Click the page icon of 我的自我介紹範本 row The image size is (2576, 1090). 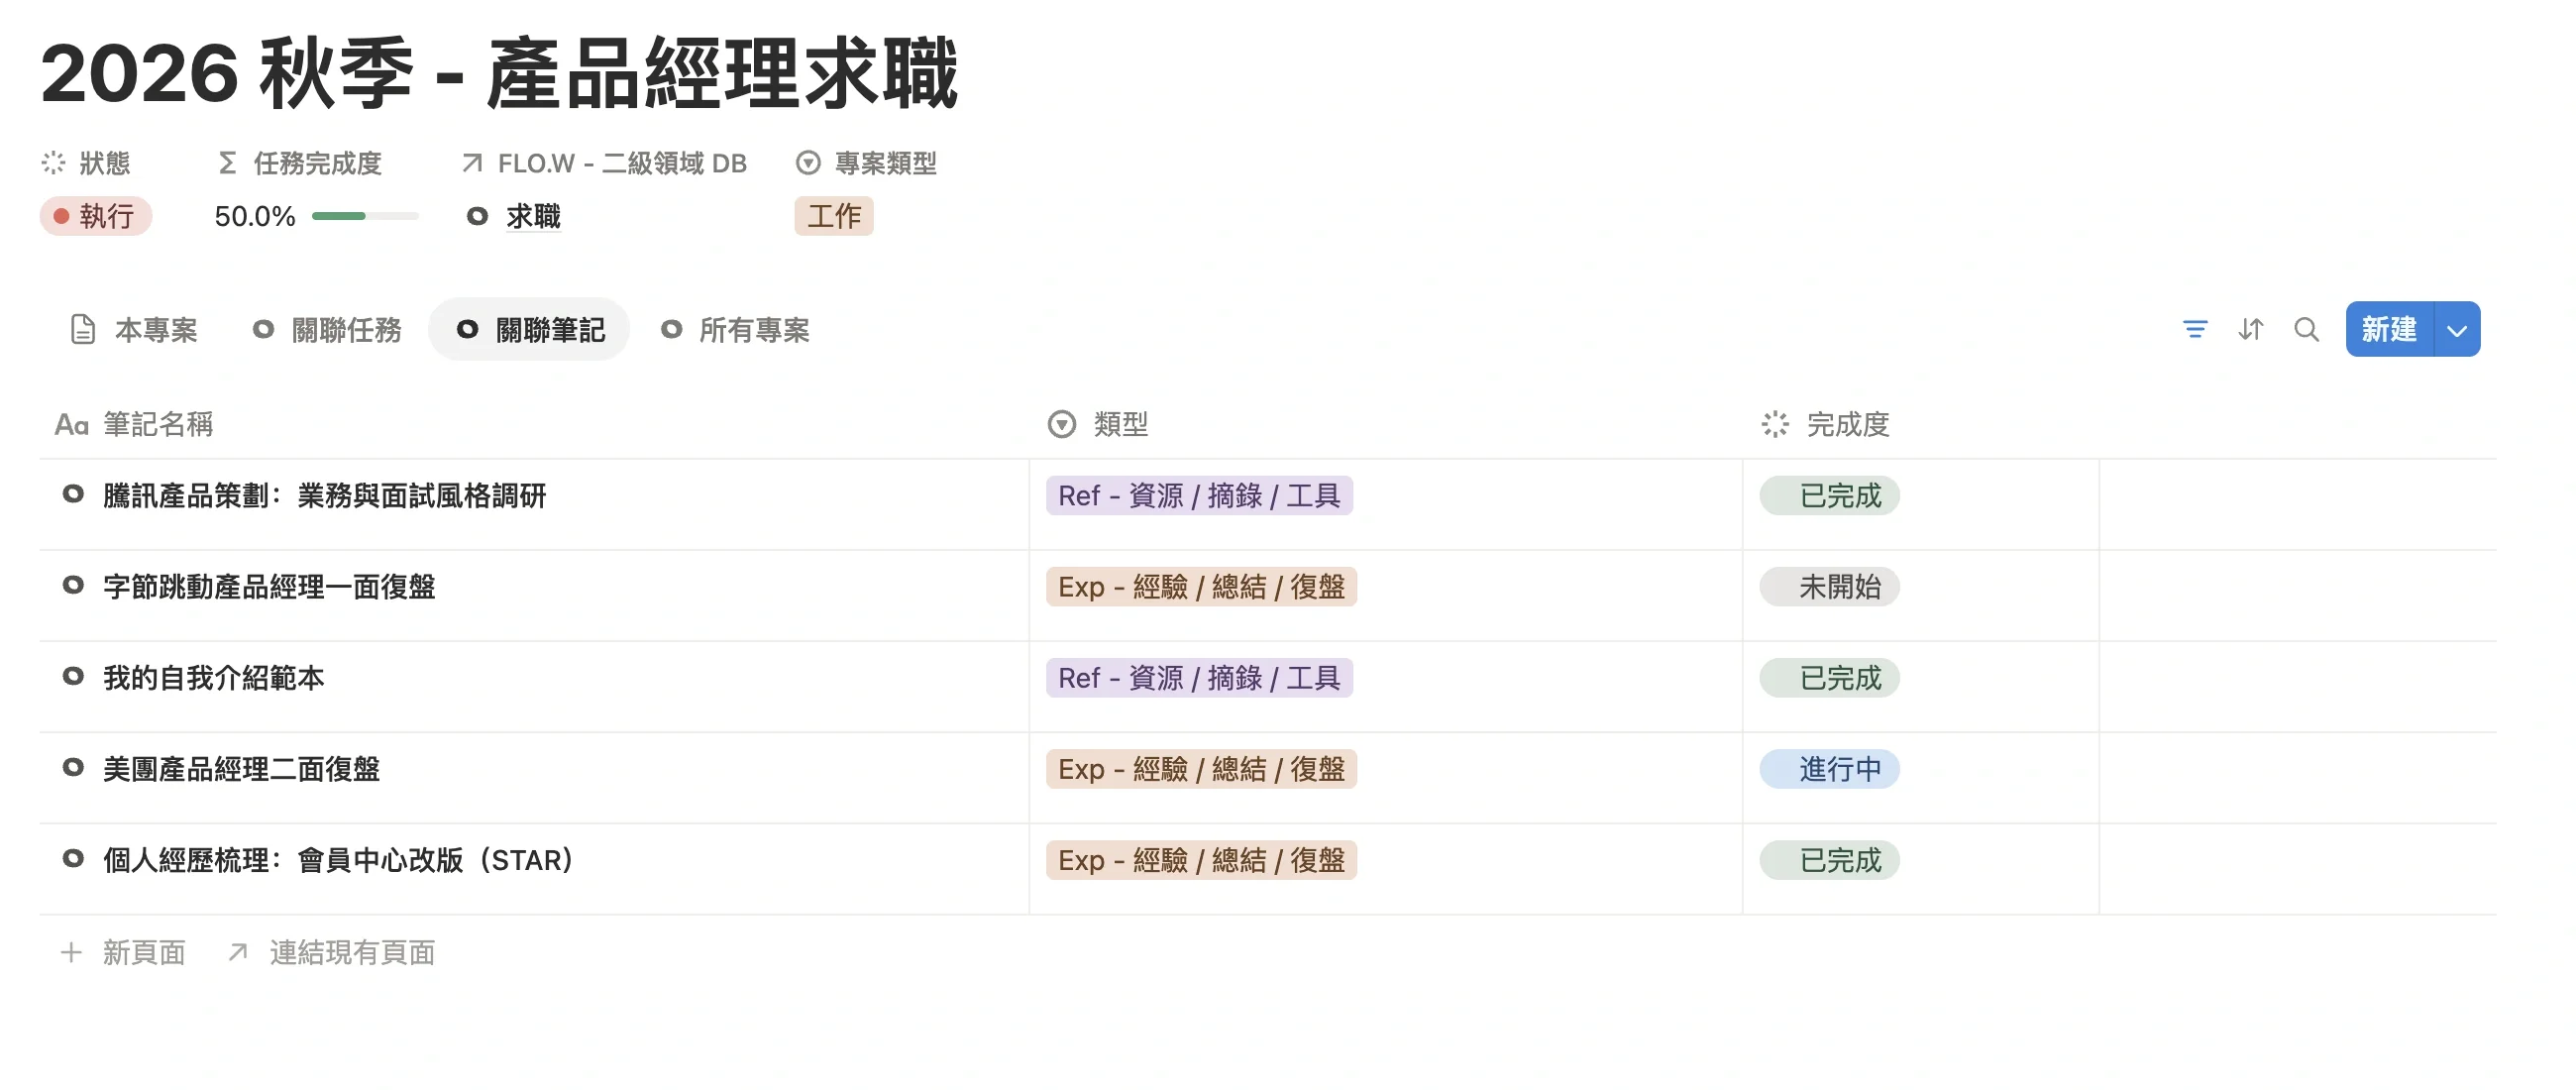[73, 676]
